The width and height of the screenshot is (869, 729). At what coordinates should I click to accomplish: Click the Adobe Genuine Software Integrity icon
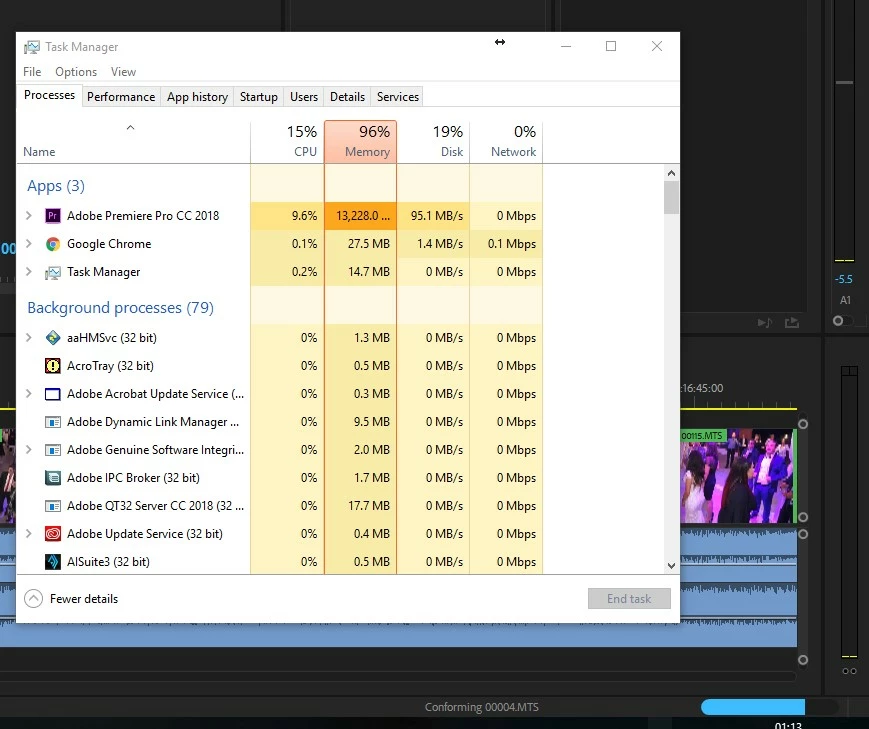[53, 450]
